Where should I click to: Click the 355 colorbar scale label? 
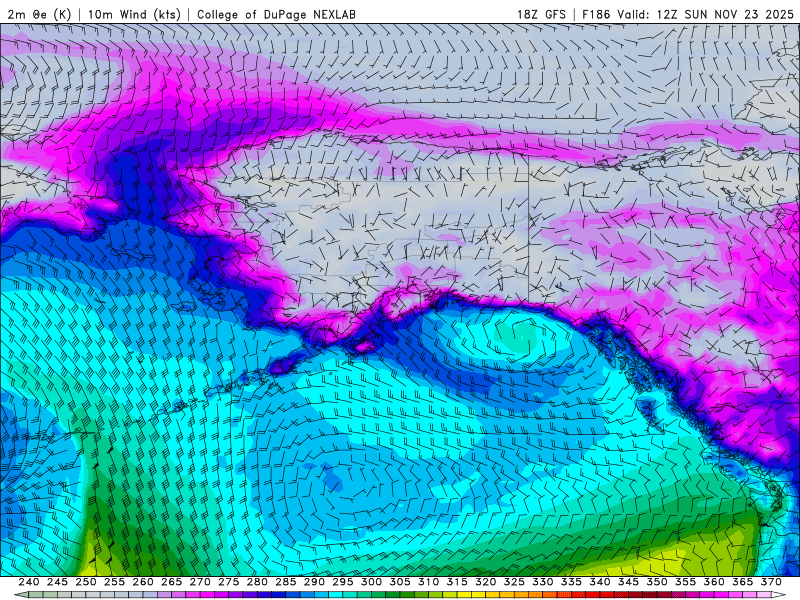(686, 582)
